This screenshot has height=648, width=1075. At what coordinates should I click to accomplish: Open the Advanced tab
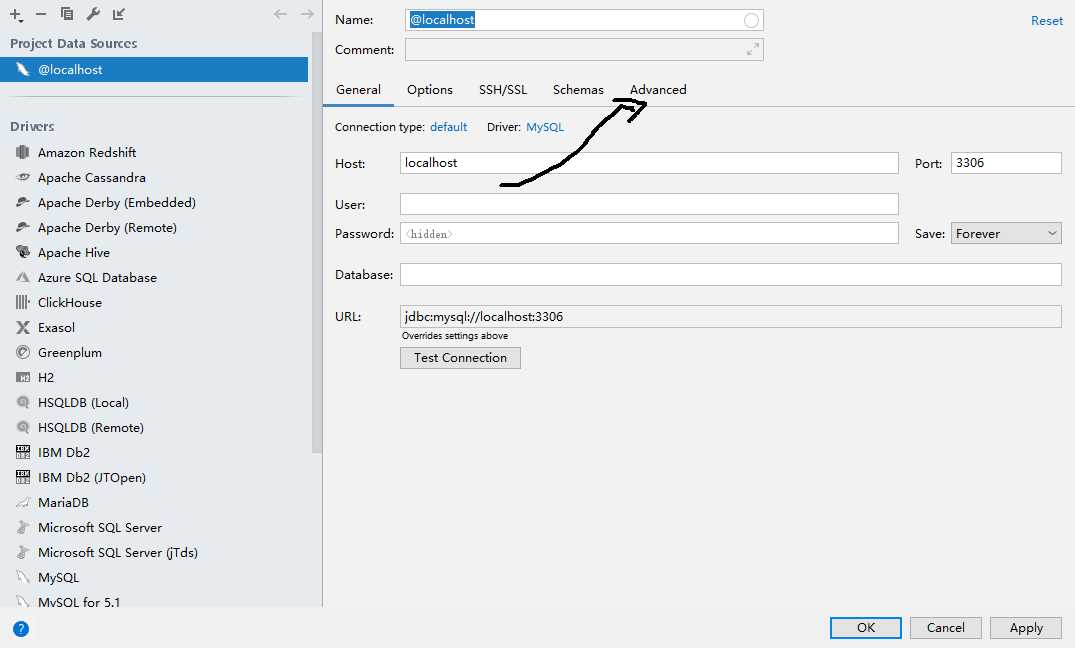tap(658, 90)
